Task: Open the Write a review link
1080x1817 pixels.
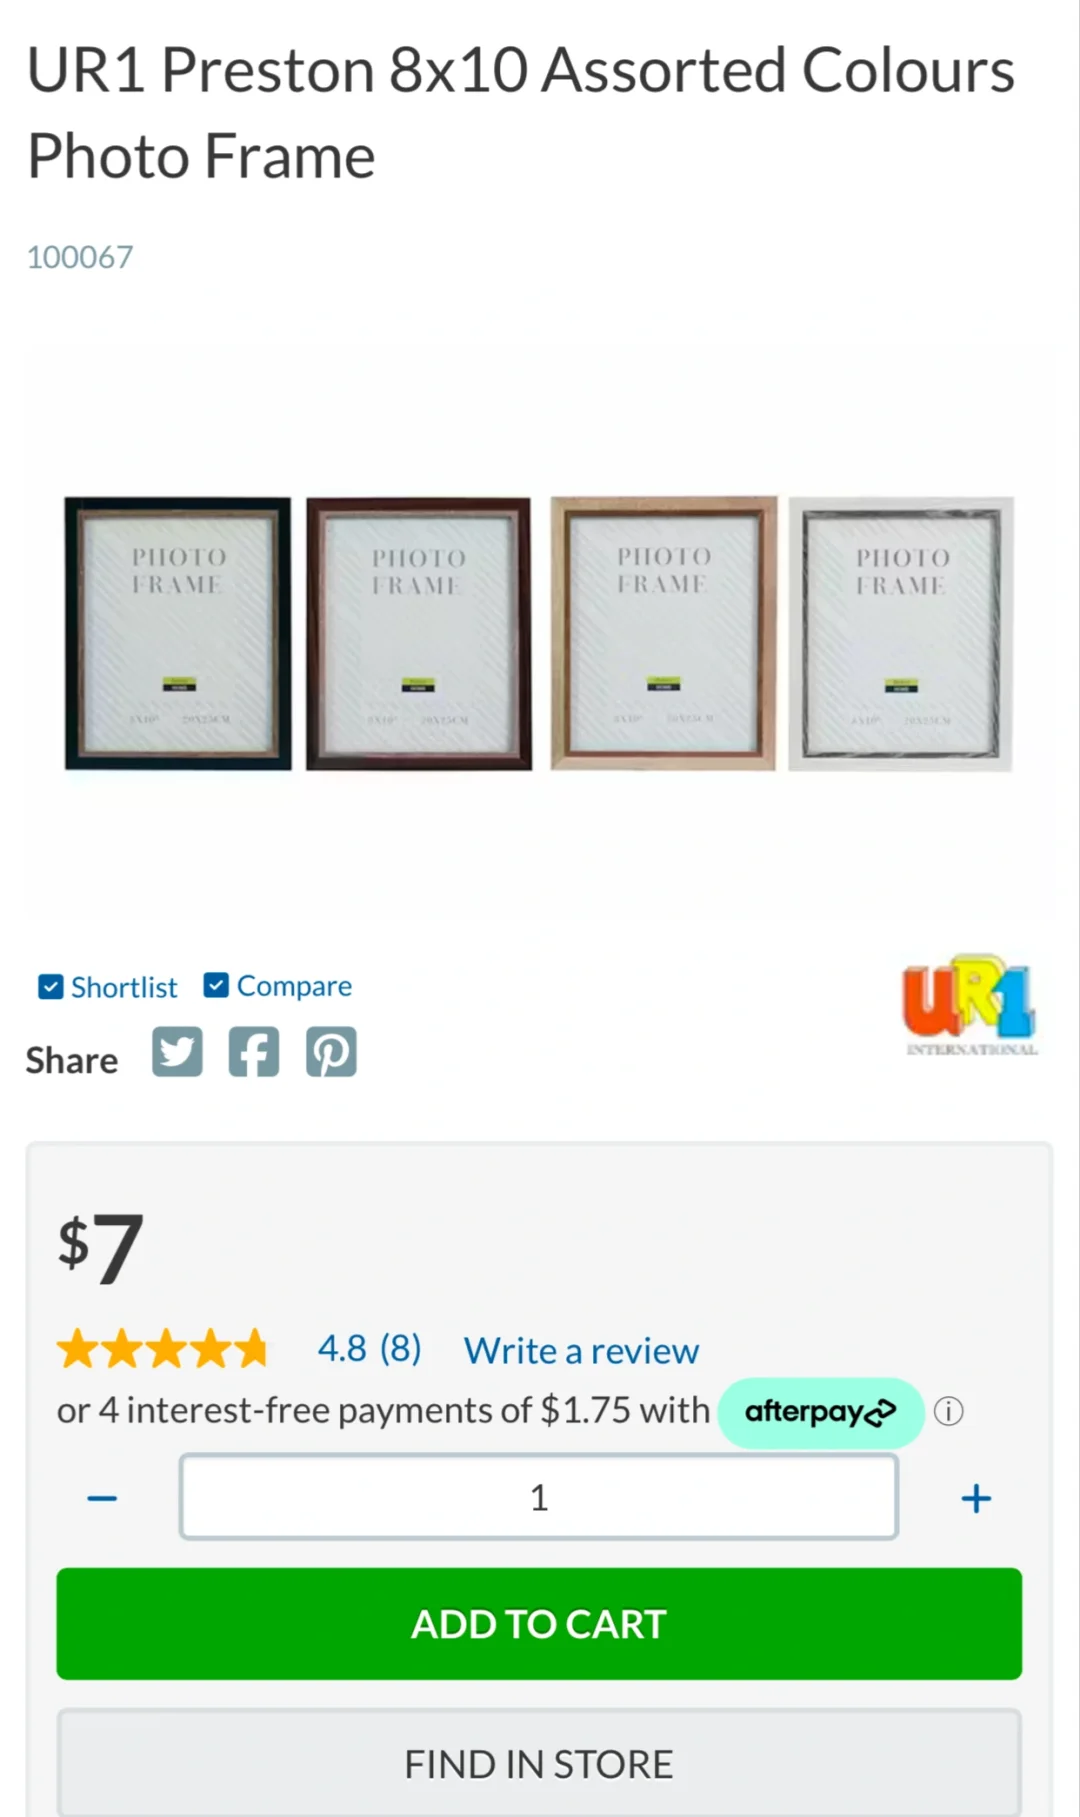Action: coord(581,1350)
